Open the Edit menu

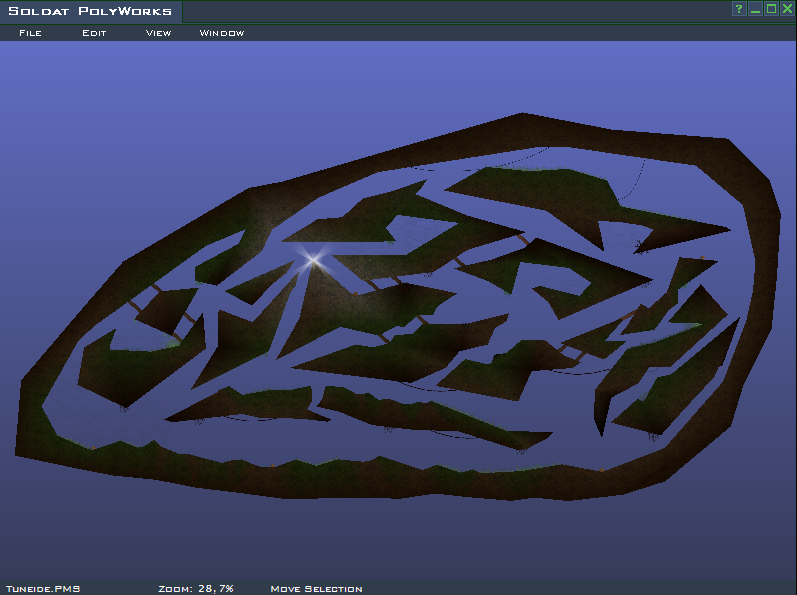pos(94,33)
